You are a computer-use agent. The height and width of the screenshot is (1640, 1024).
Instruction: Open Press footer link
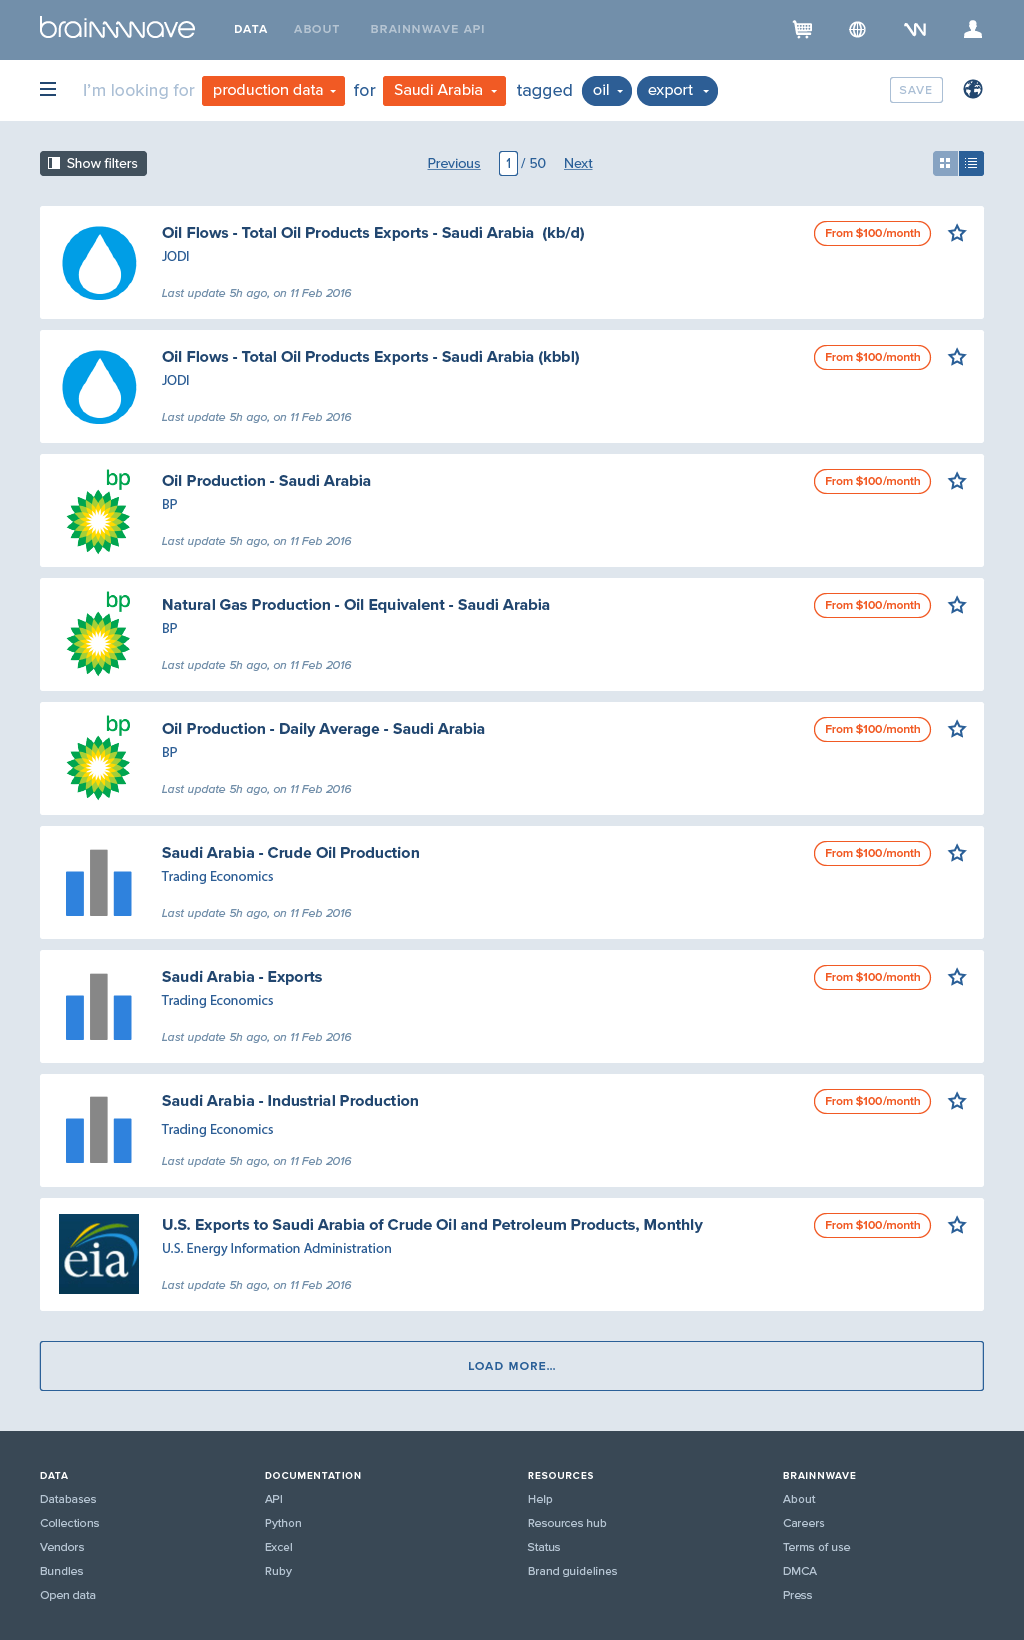pos(798,1595)
